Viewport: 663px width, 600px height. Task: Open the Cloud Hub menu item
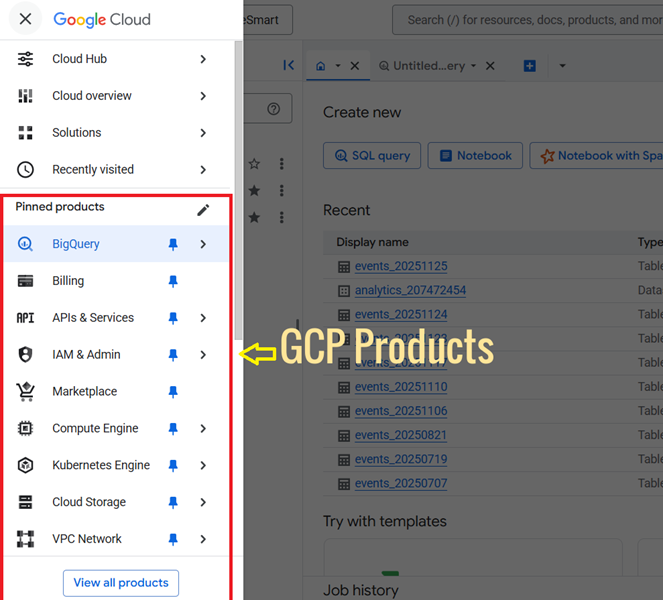pyautogui.click(x=115, y=59)
